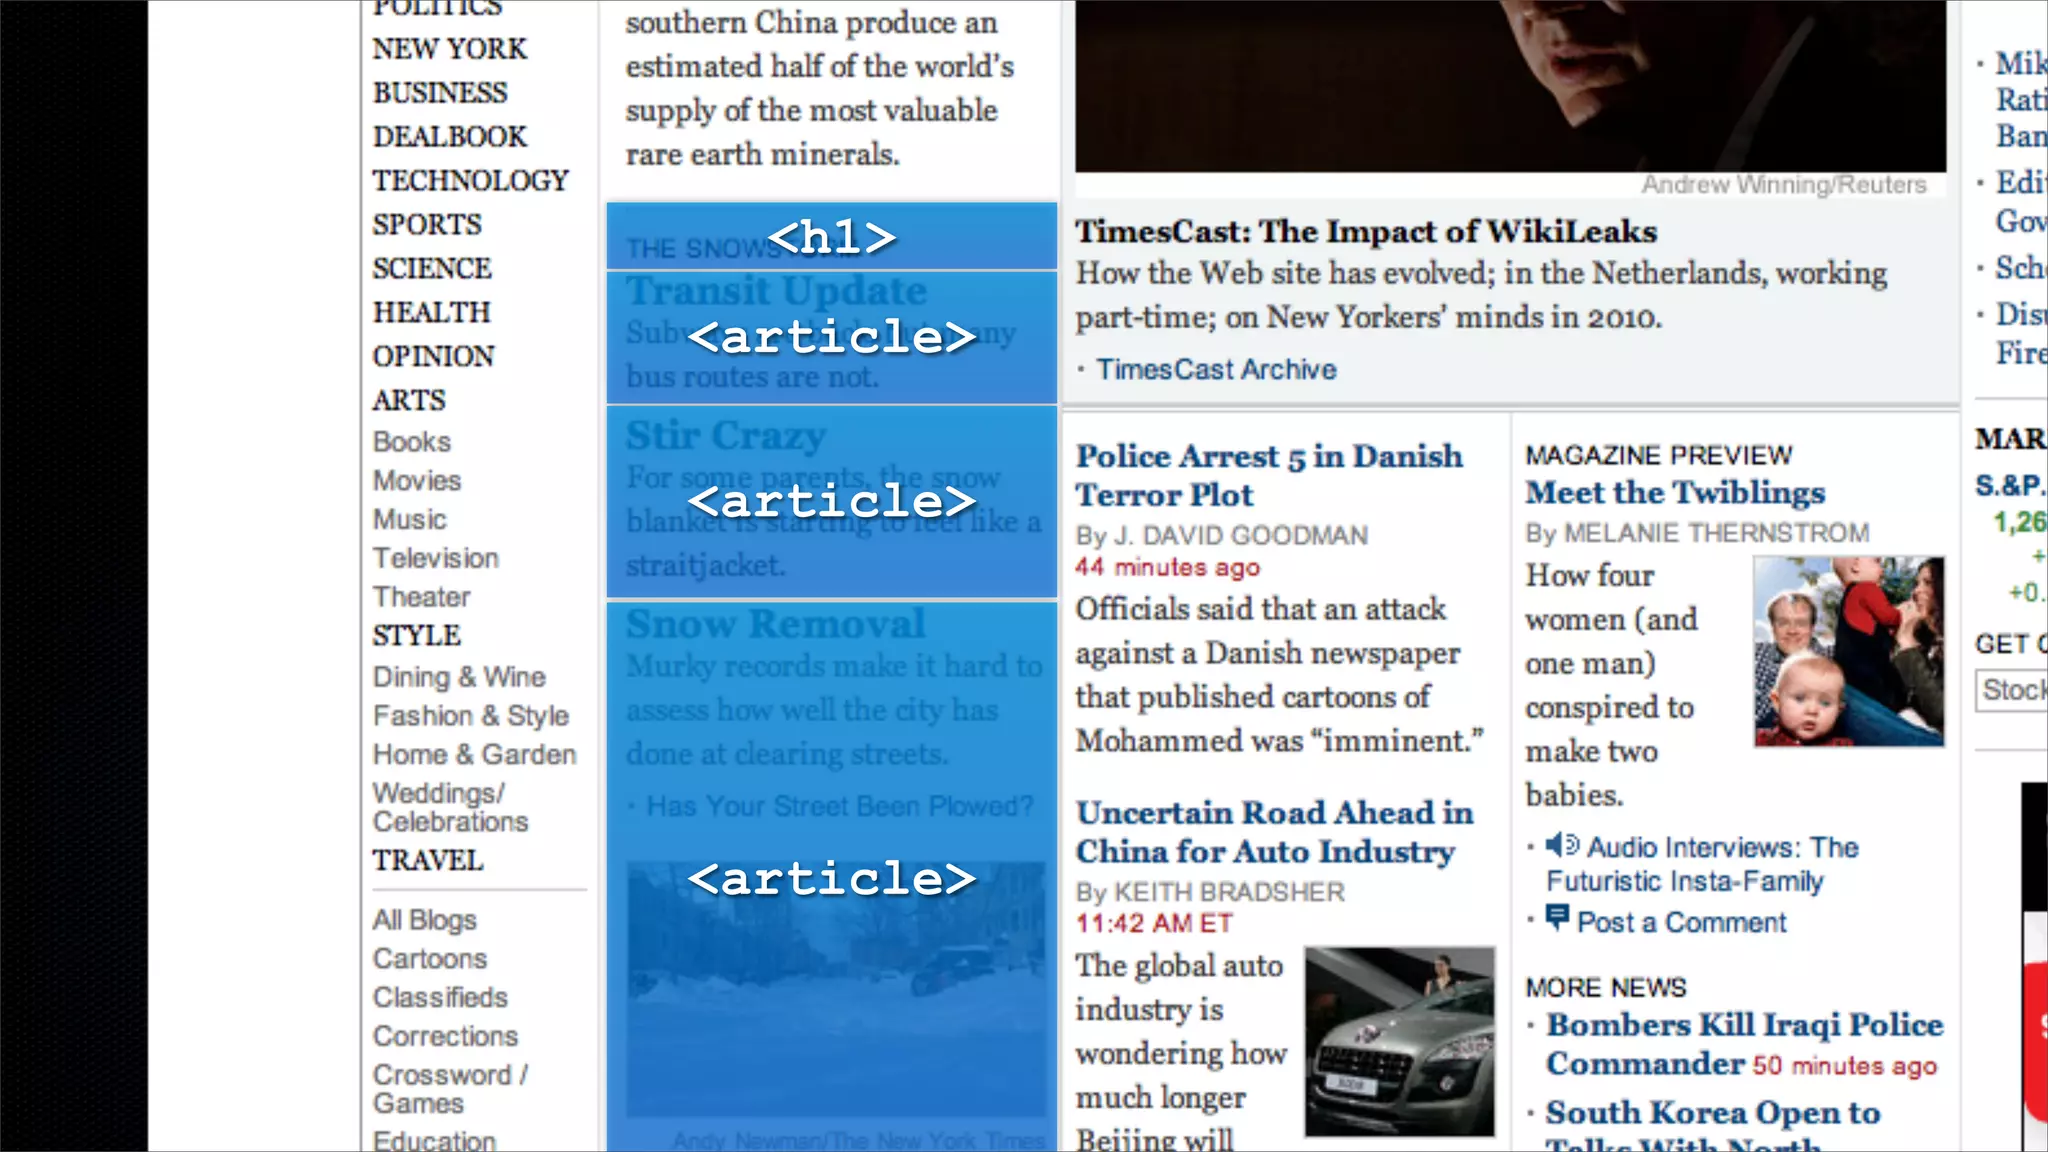Click 44 minutes ago timestamp
The width and height of the screenshot is (2048, 1152).
[1167, 568]
